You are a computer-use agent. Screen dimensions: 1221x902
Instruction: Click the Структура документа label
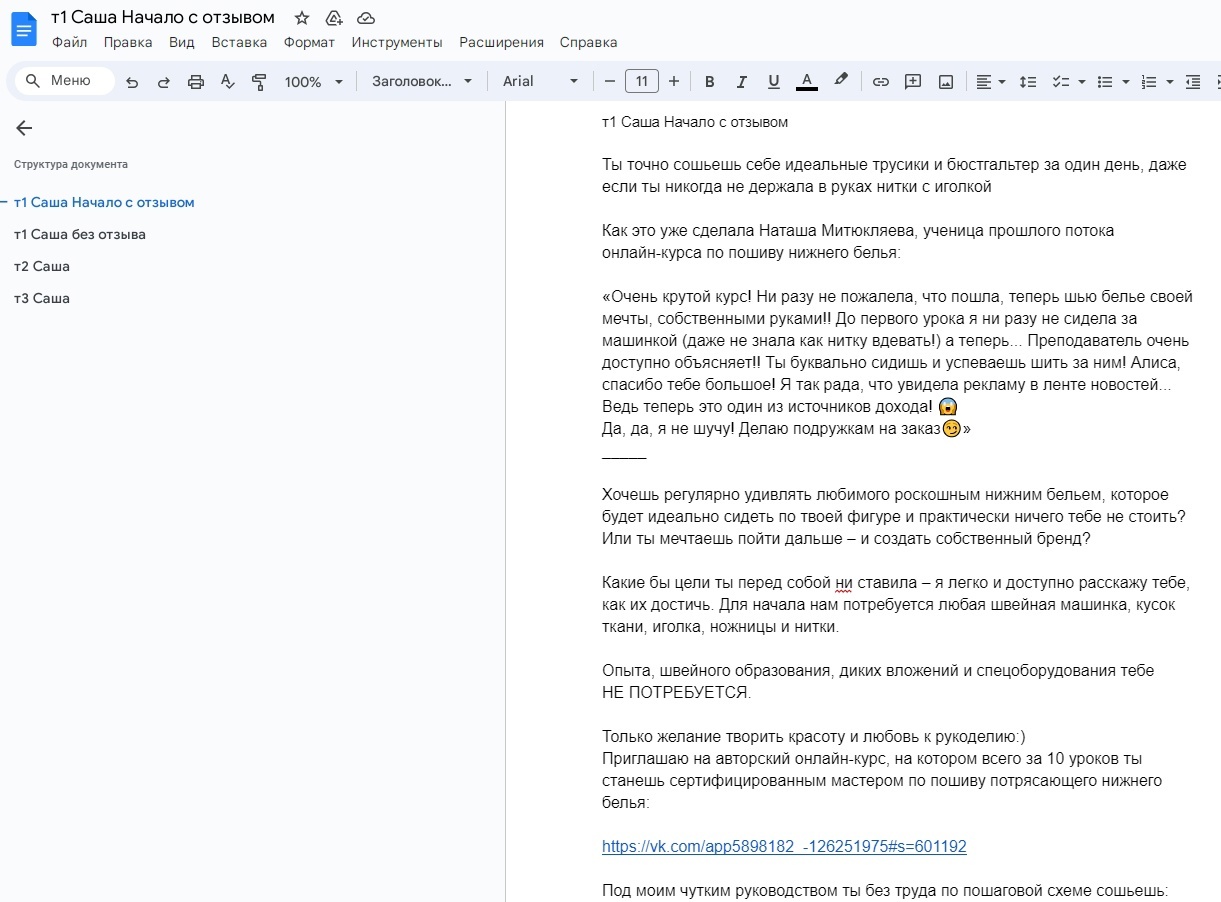click(x=71, y=164)
